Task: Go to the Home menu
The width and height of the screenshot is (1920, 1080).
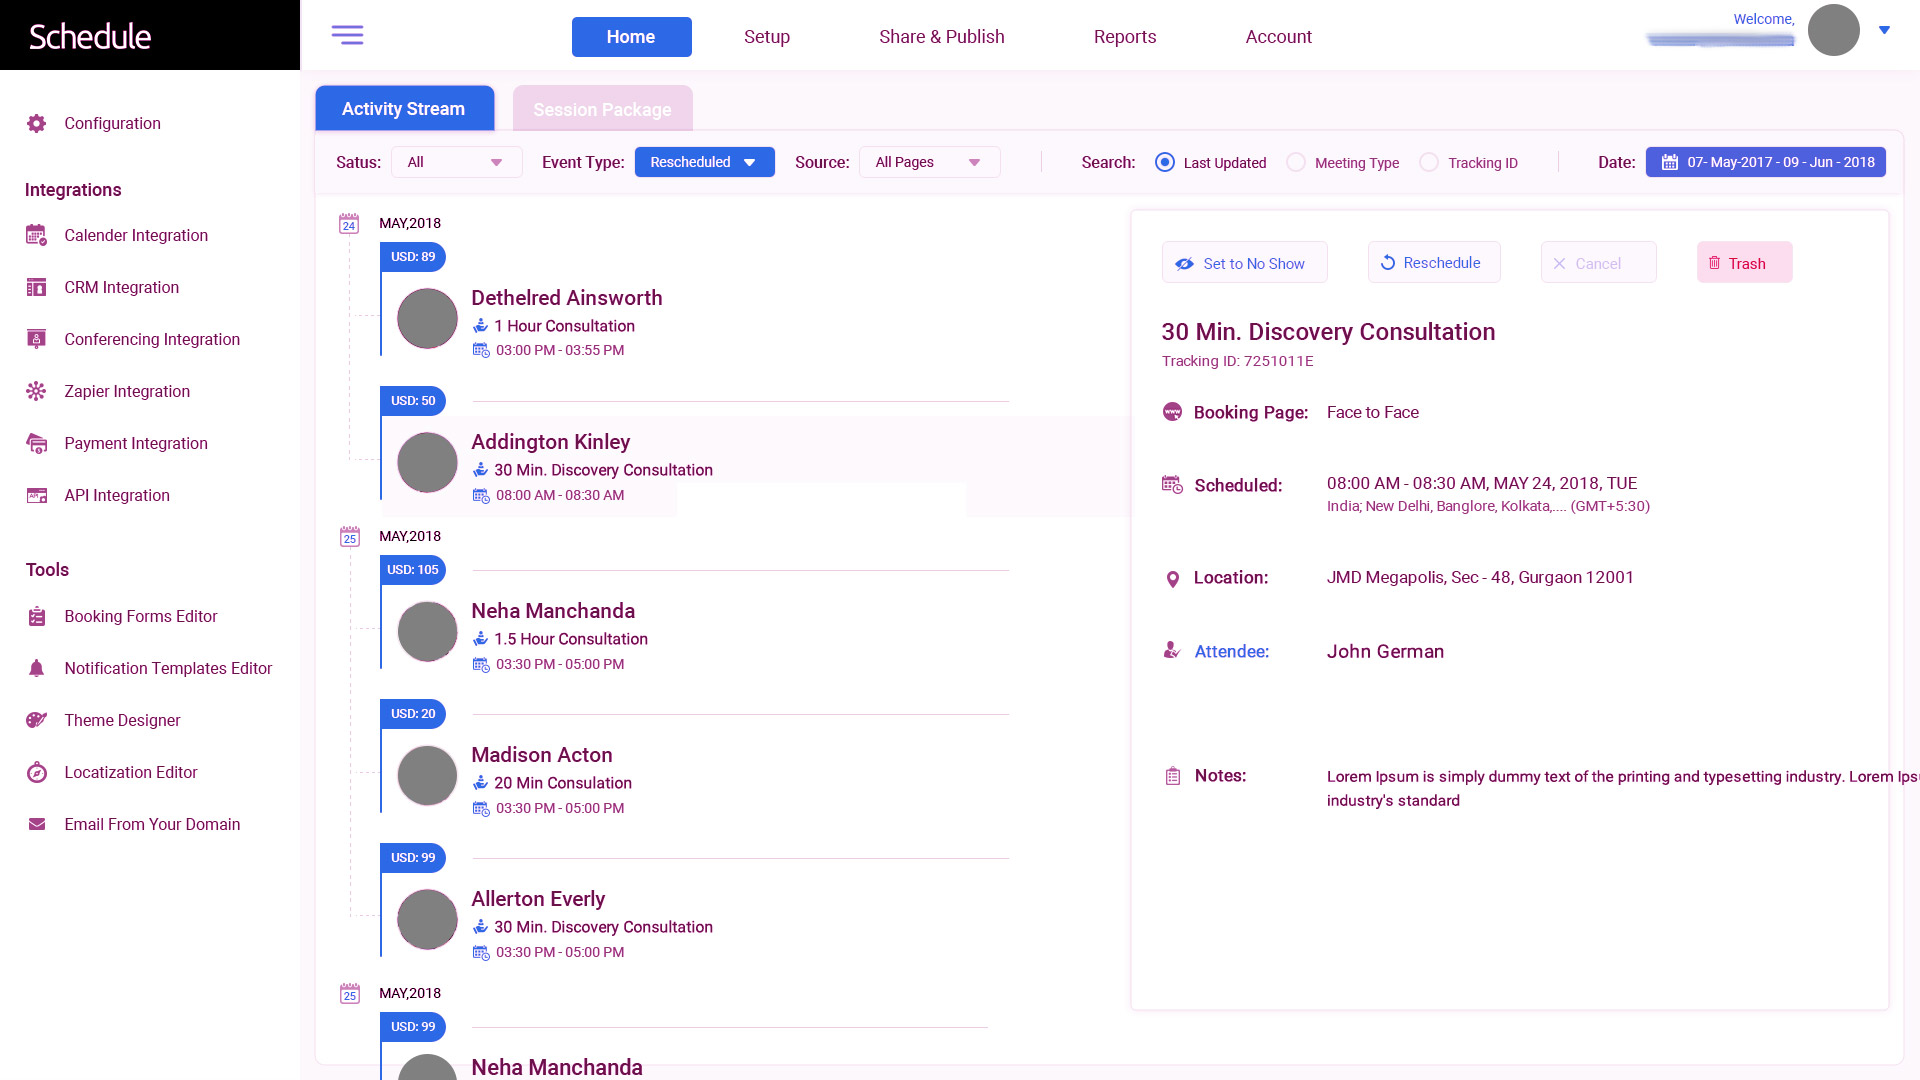Action: (x=631, y=37)
